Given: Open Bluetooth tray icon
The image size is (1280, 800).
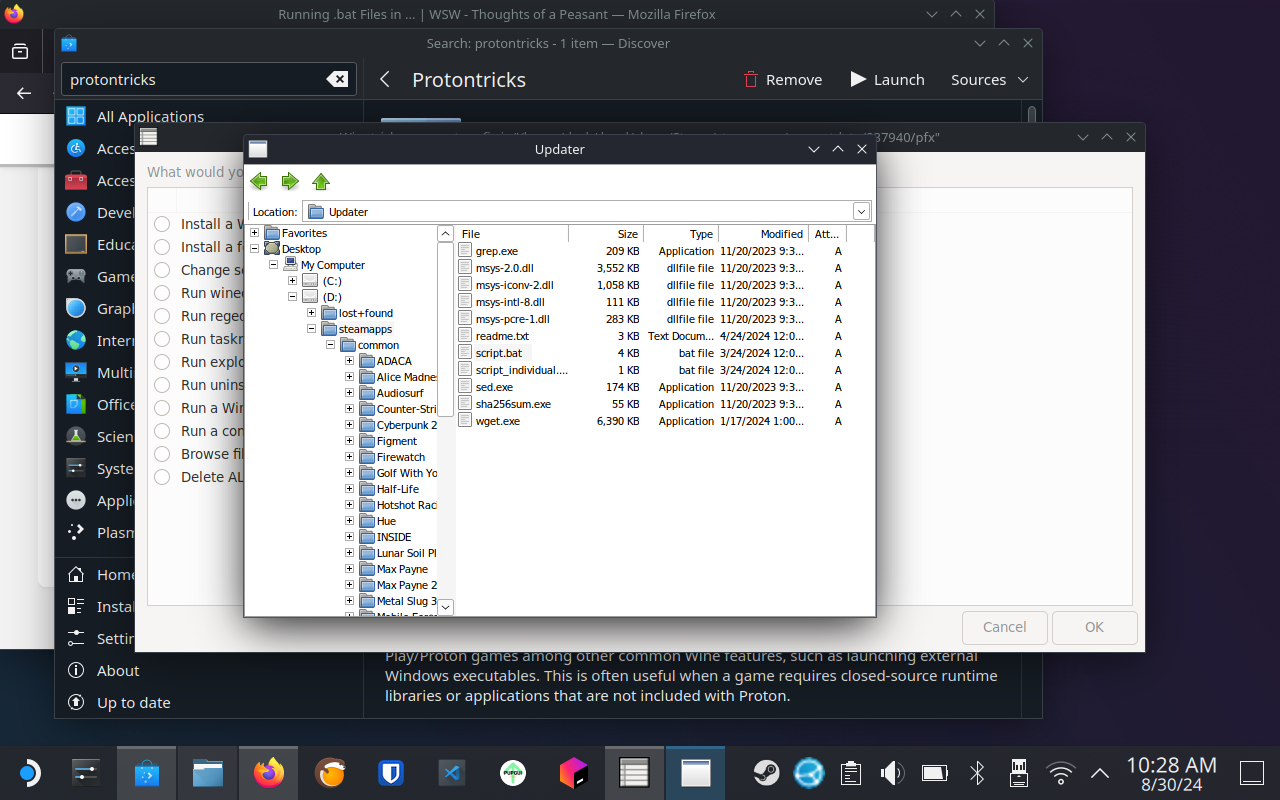Looking at the screenshot, I should [977, 772].
